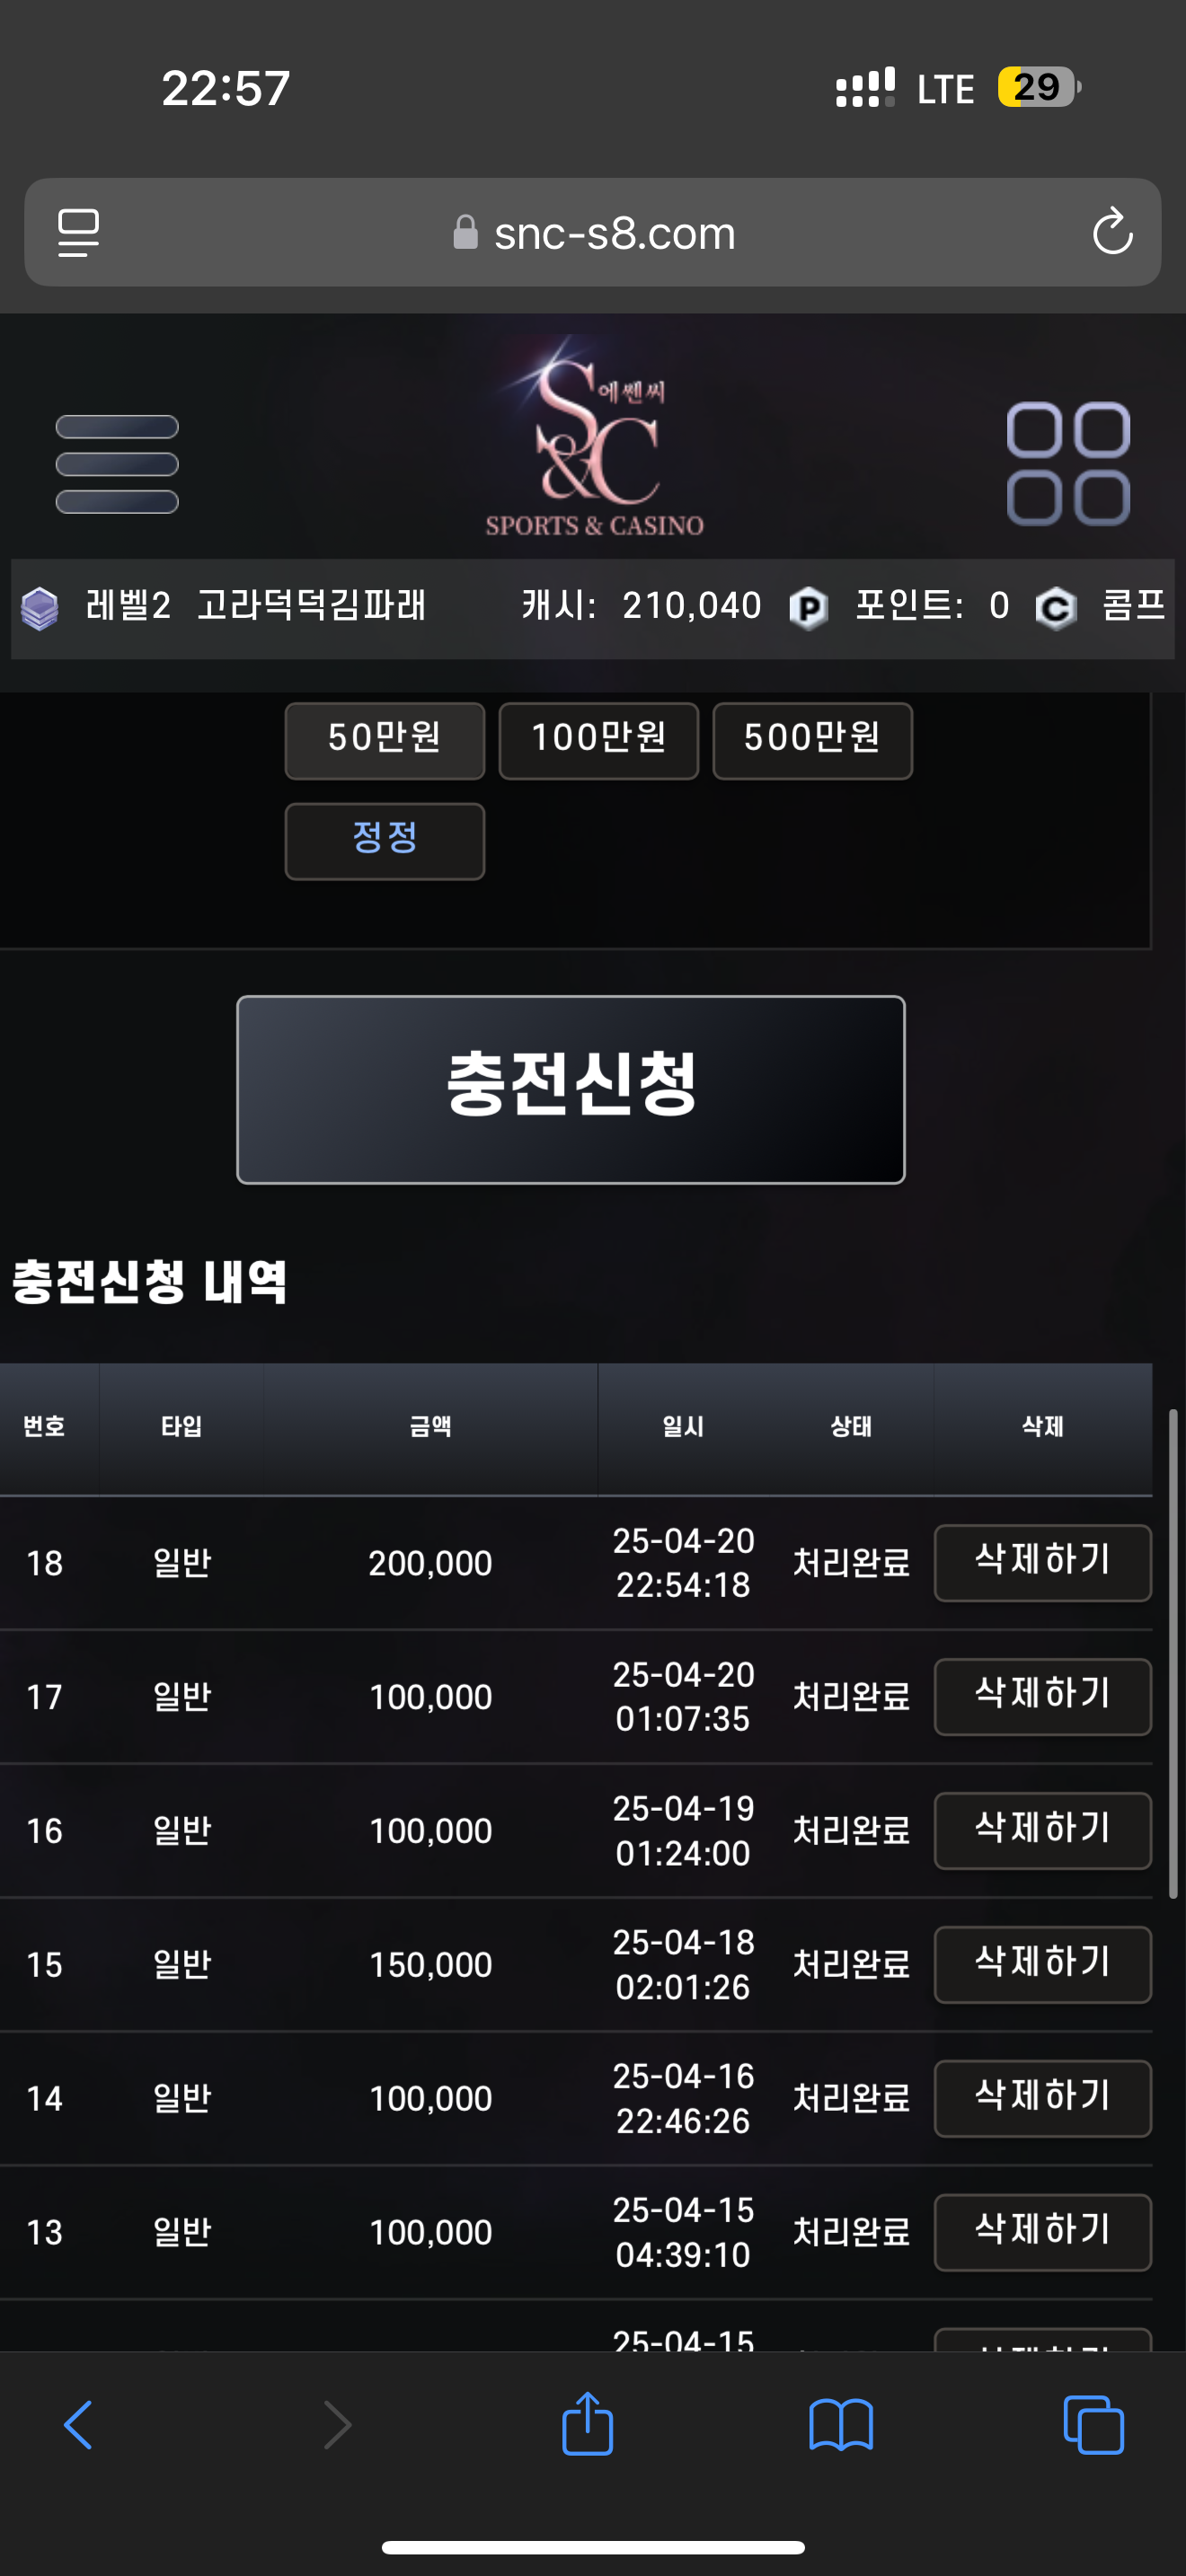Open the Safari page settings icon
The width and height of the screenshot is (1186, 2576).
point(78,233)
